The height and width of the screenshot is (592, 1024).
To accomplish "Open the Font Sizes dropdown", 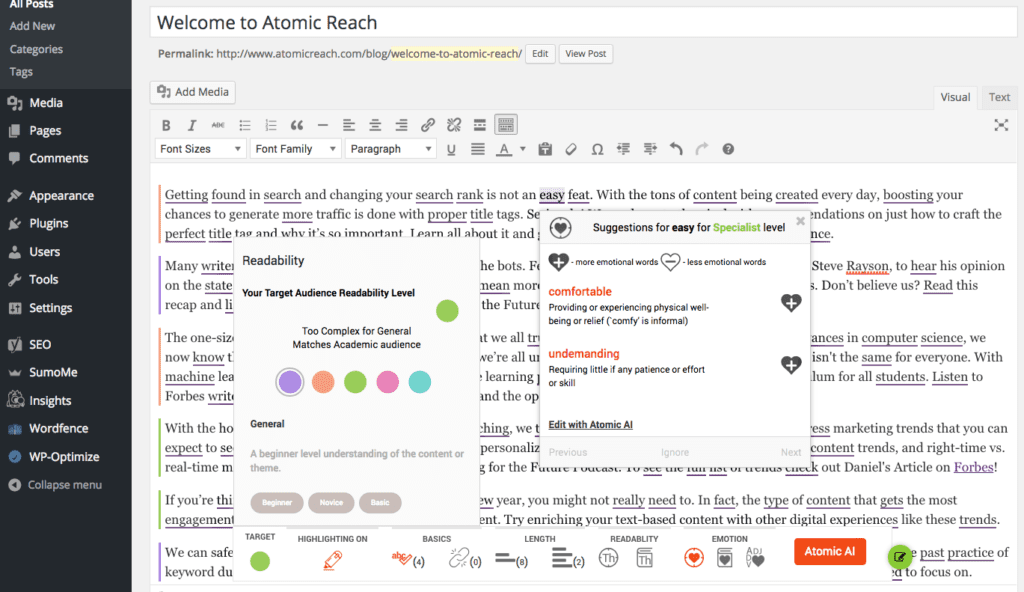I will [201, 149].
